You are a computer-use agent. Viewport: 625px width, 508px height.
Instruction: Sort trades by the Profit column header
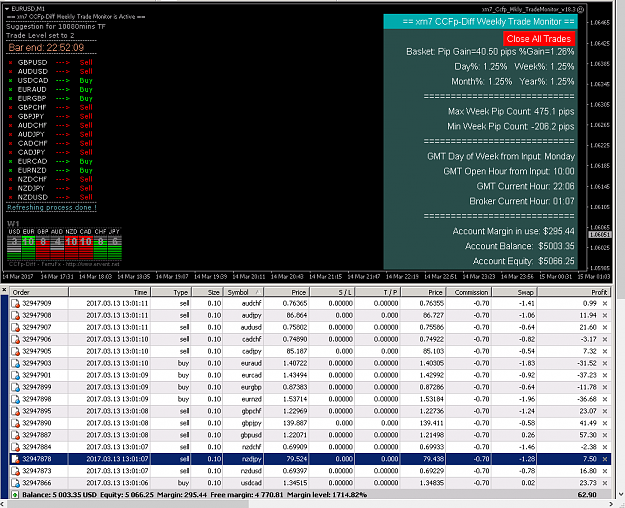[574, 292]
